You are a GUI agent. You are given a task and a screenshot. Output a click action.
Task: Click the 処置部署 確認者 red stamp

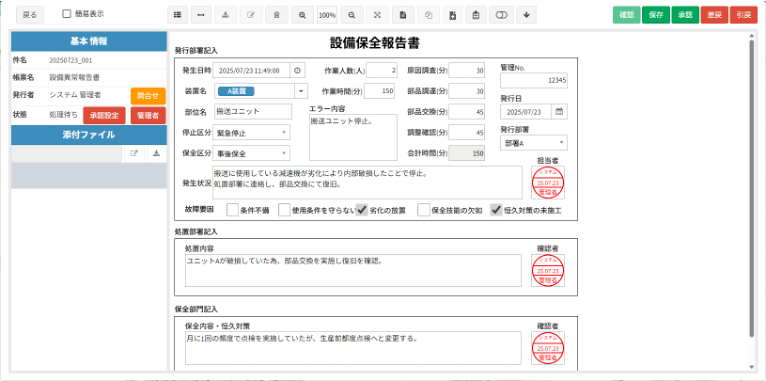tap(548, 271)
